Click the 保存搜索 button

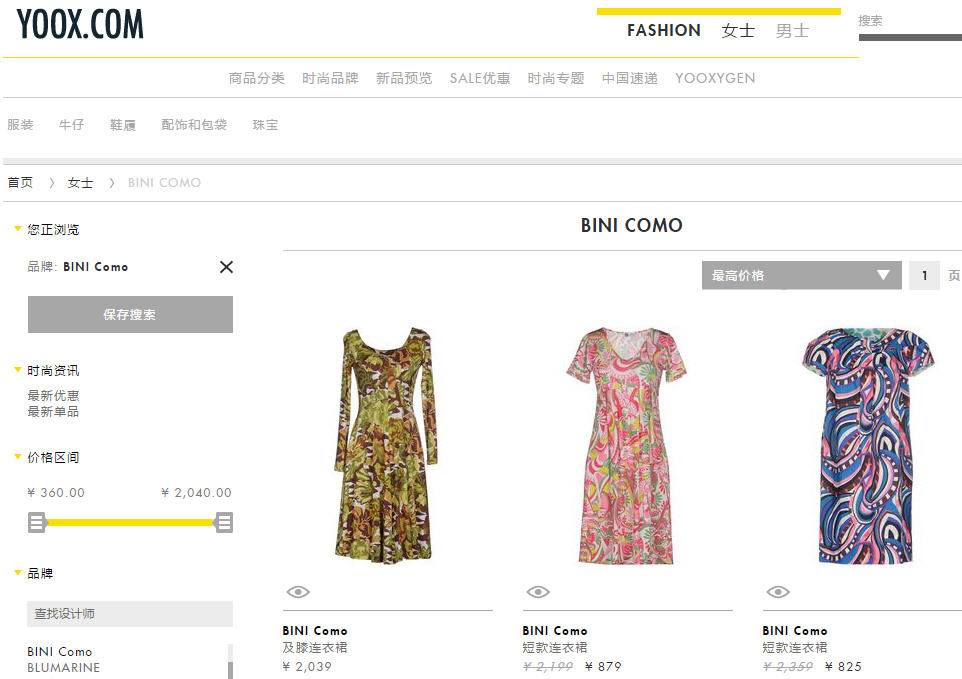[x=130, y=315]
